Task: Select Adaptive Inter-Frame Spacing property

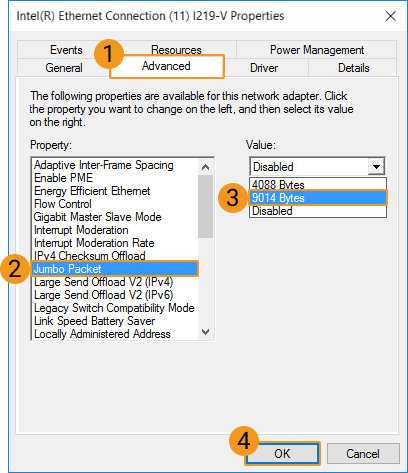Action: click(x=115, y=165)
